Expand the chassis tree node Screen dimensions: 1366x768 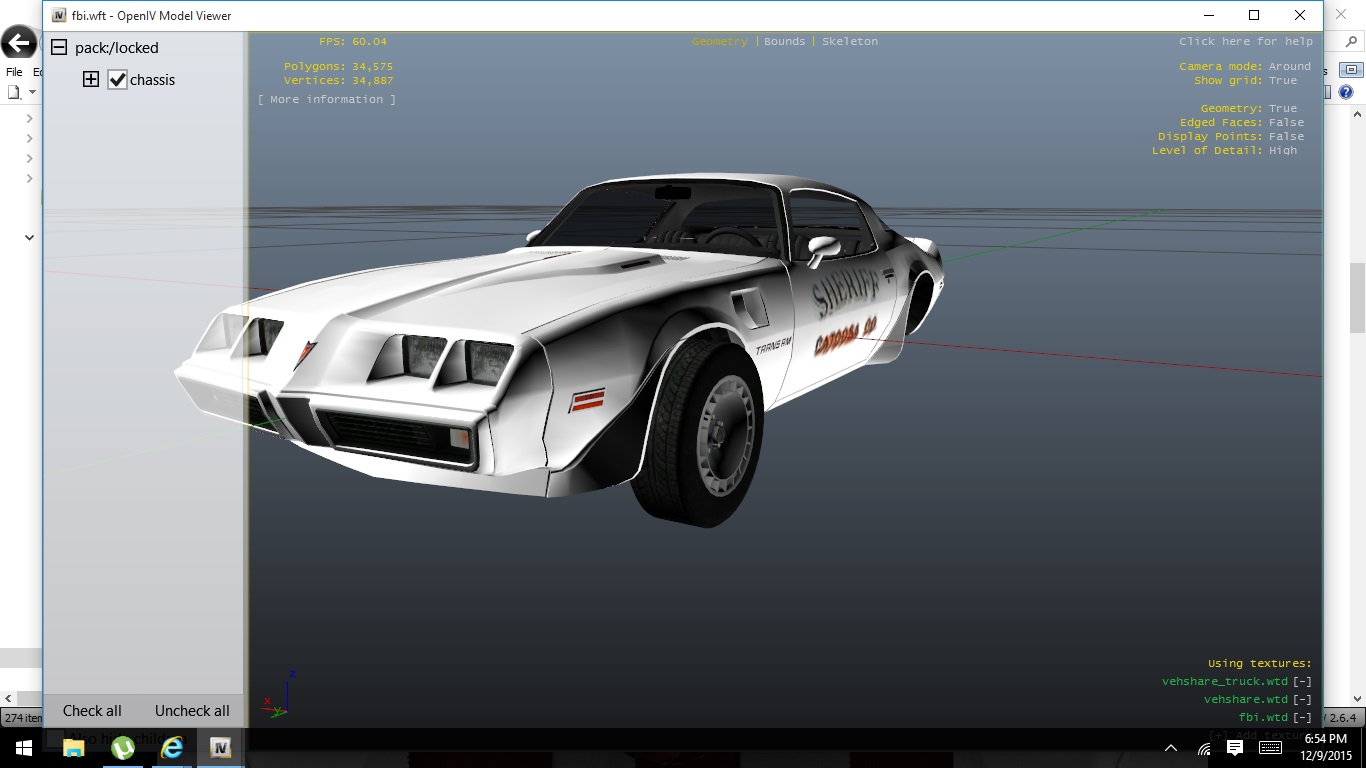[x=91, y=80]
